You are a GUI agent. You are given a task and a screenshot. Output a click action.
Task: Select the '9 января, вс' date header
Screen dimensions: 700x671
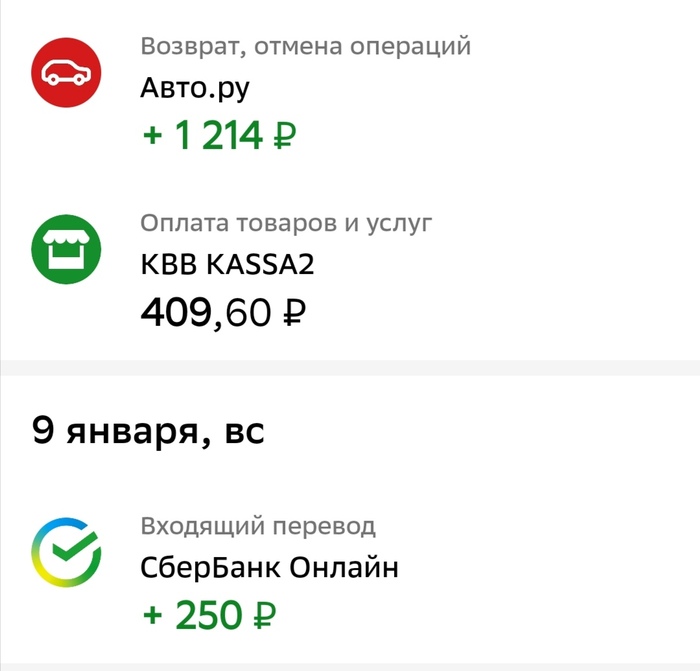pos(148,431)
